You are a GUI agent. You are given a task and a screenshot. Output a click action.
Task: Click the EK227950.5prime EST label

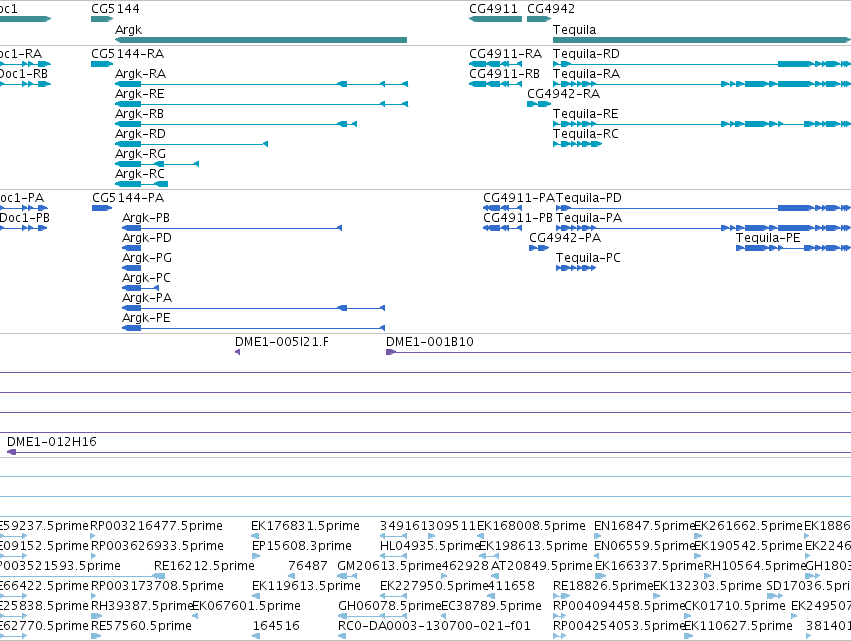pos(433,586)
